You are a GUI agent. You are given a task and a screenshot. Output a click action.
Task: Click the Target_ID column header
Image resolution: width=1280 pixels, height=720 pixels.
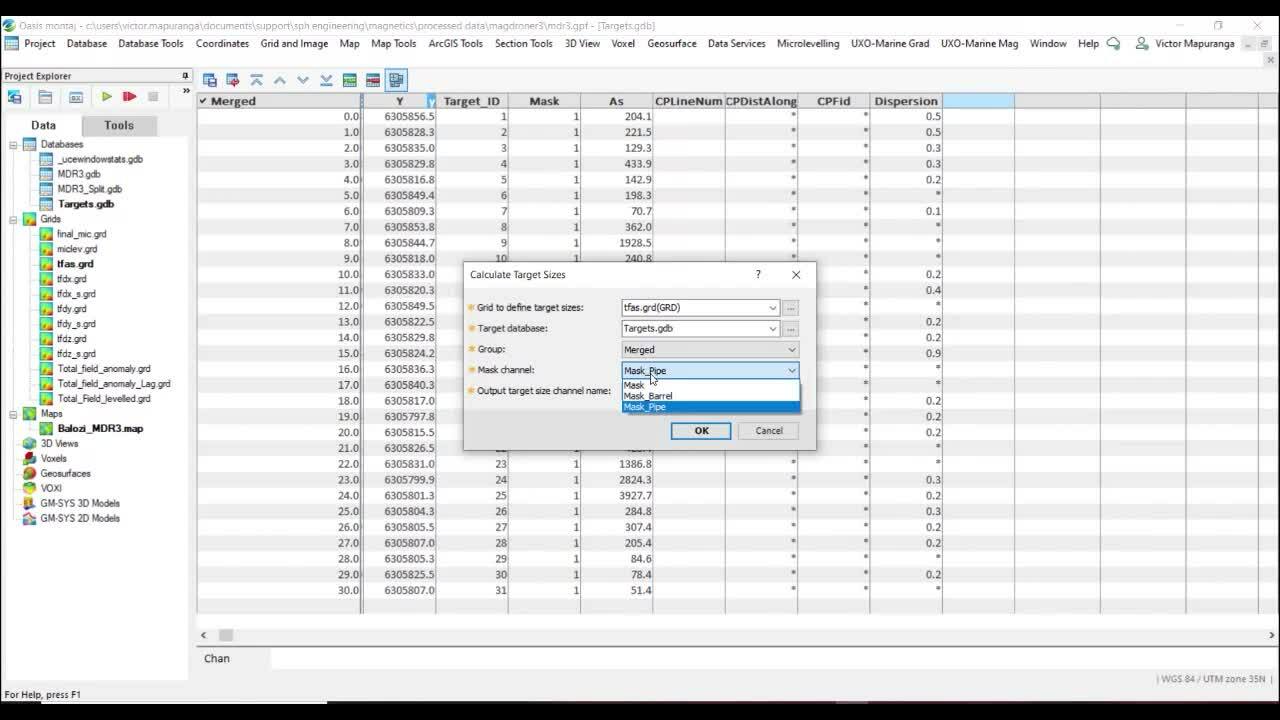click(x=471, y=101)
